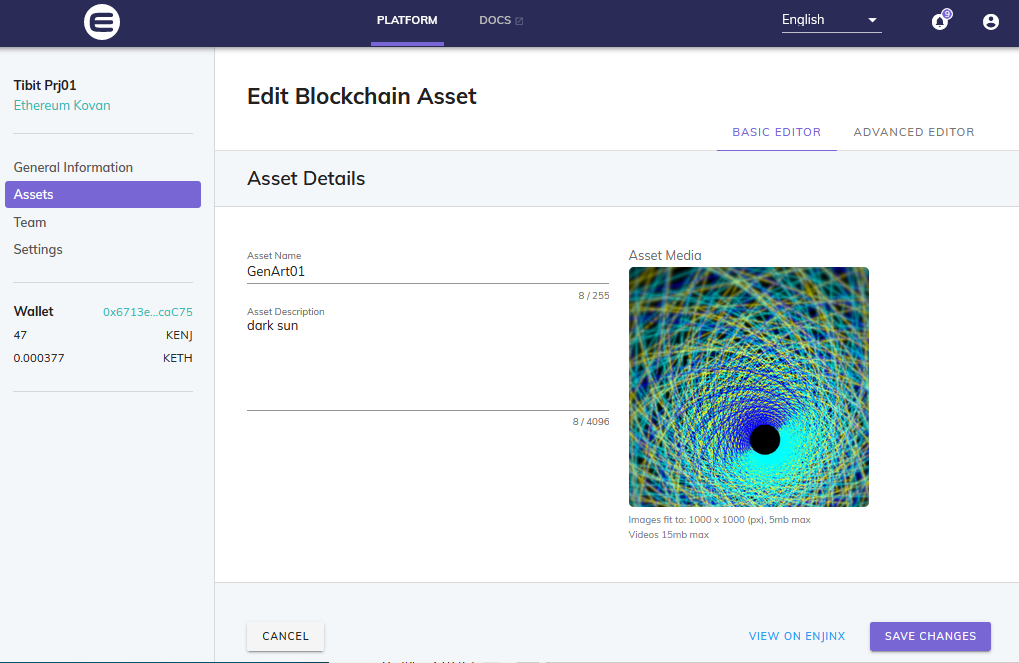The image size is (1019, 663).
Task: Click the external link icon beside DOCS
Action: pyautogui.click(x=519, y=21)
